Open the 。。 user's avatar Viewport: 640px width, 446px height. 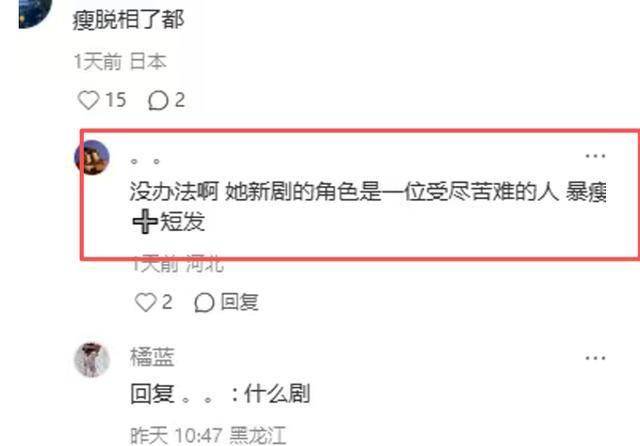click(x=92, y=158)
